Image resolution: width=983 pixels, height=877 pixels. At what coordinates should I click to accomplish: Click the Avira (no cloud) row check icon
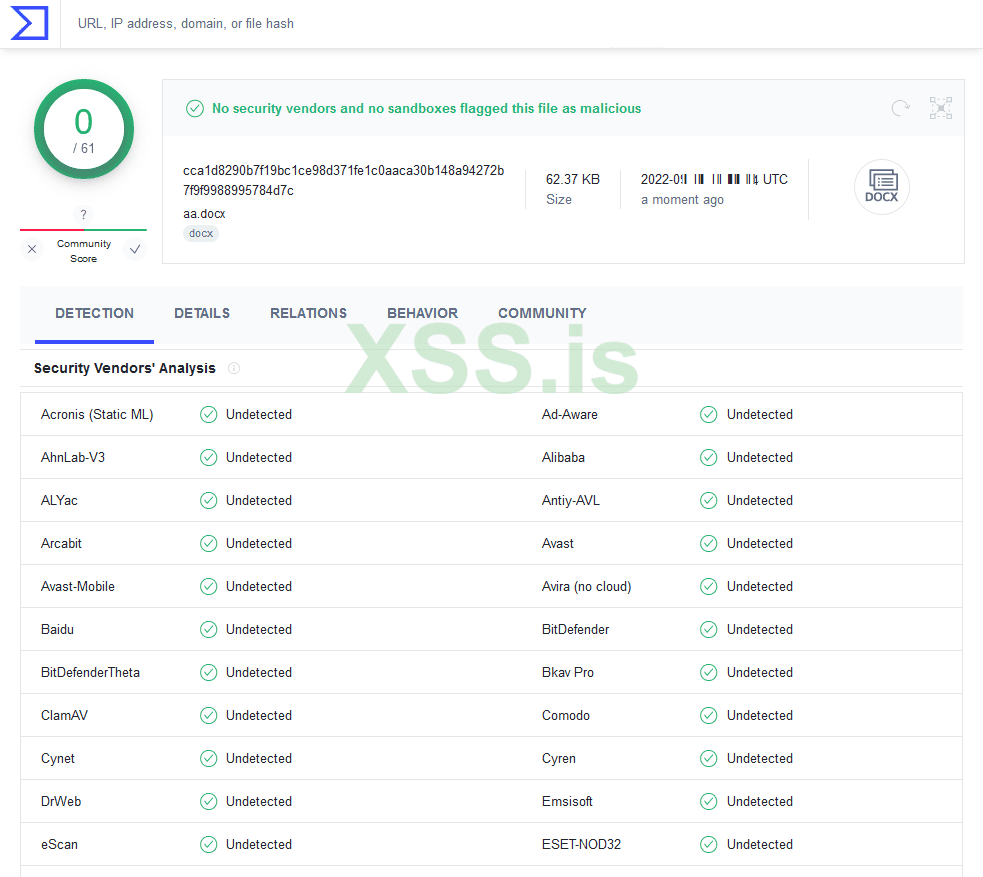pyautogui.click(x=709, y=586)
